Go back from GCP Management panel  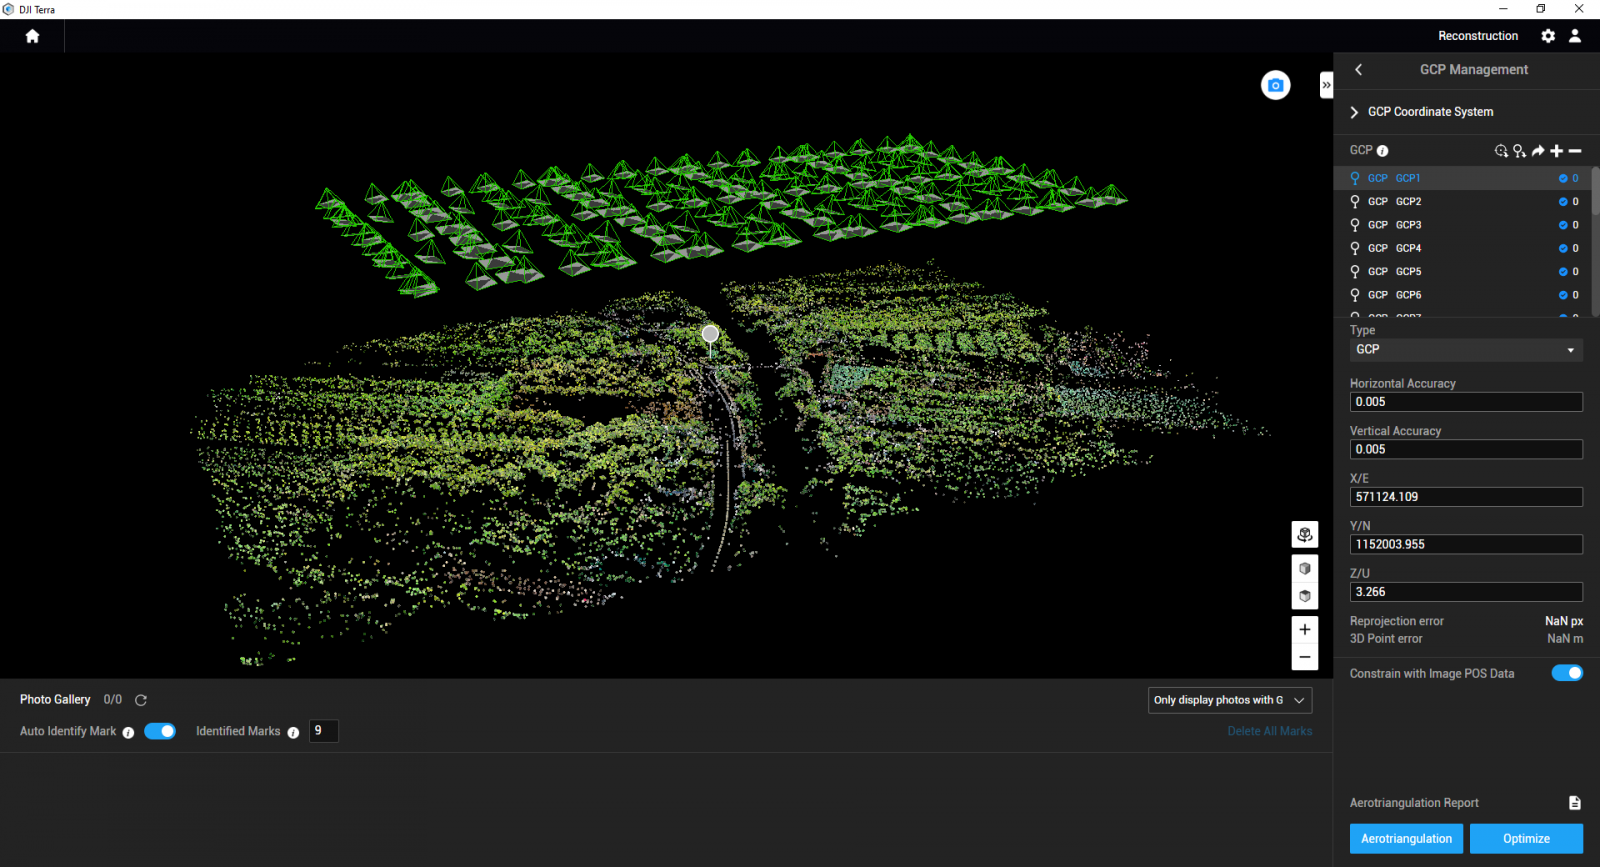[1358, 70]
